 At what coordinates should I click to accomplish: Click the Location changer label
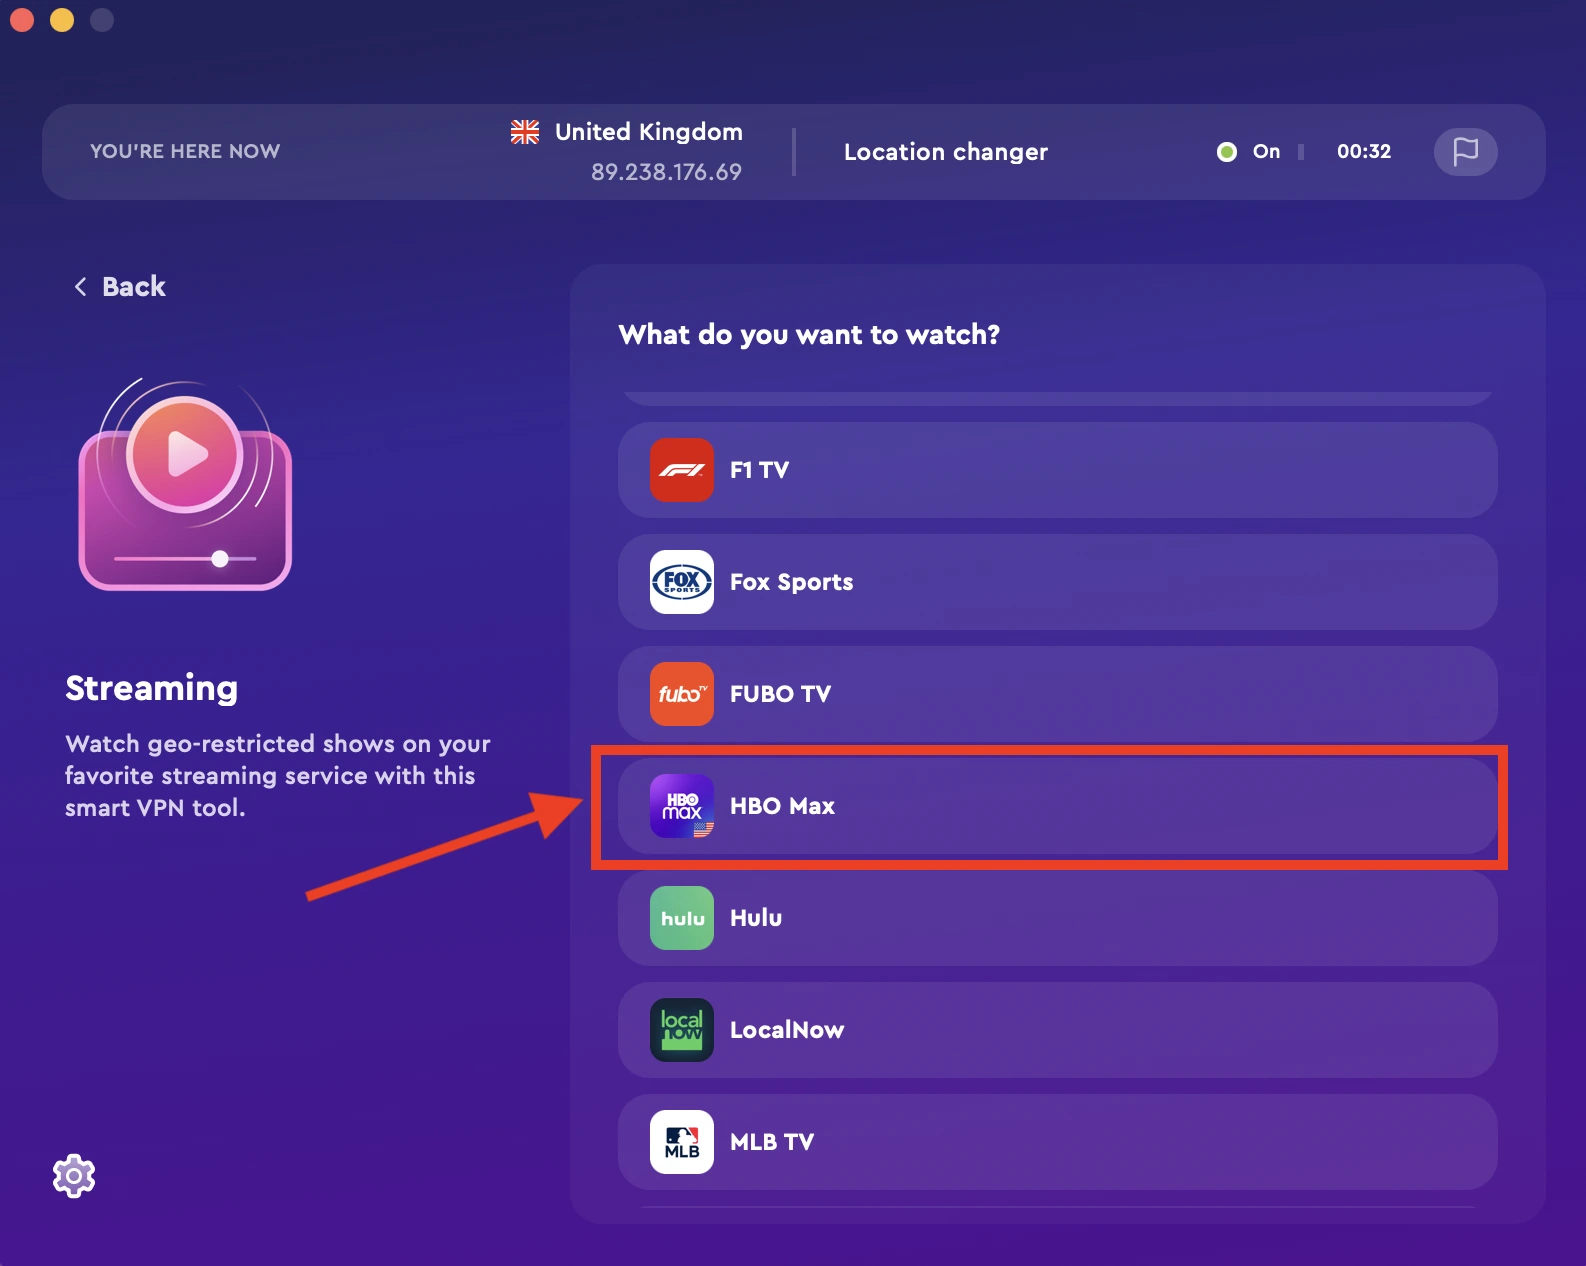946,152
